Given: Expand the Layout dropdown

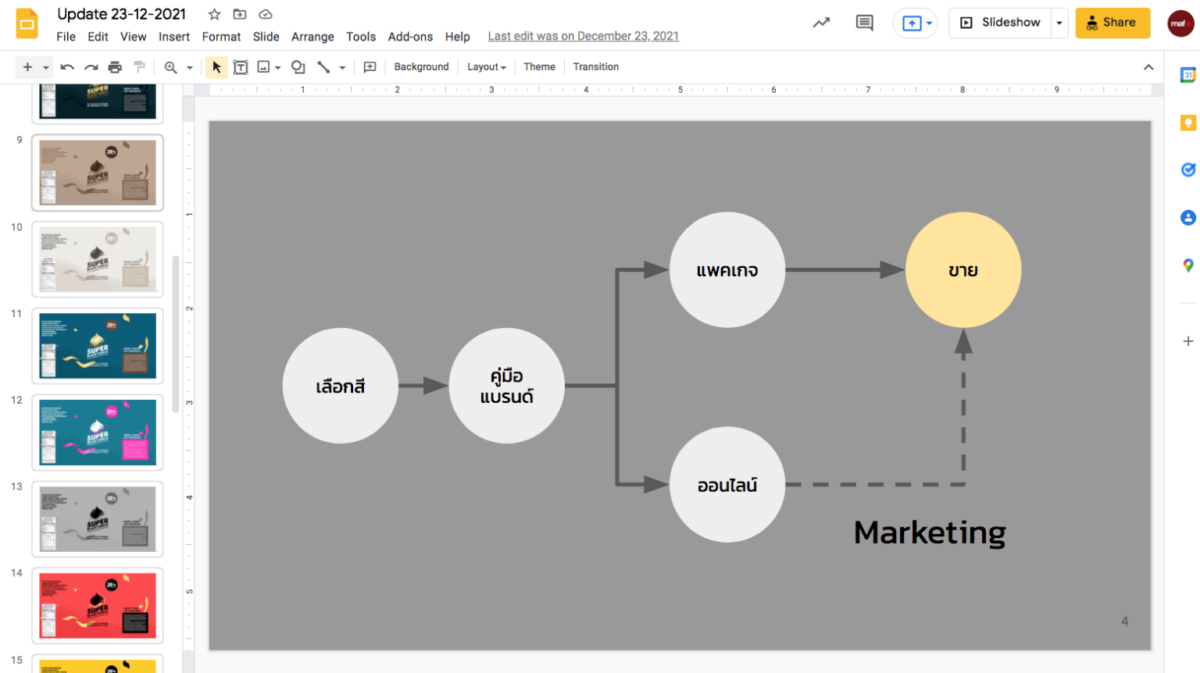Looking at the screenshot, I should pos(487,67).
